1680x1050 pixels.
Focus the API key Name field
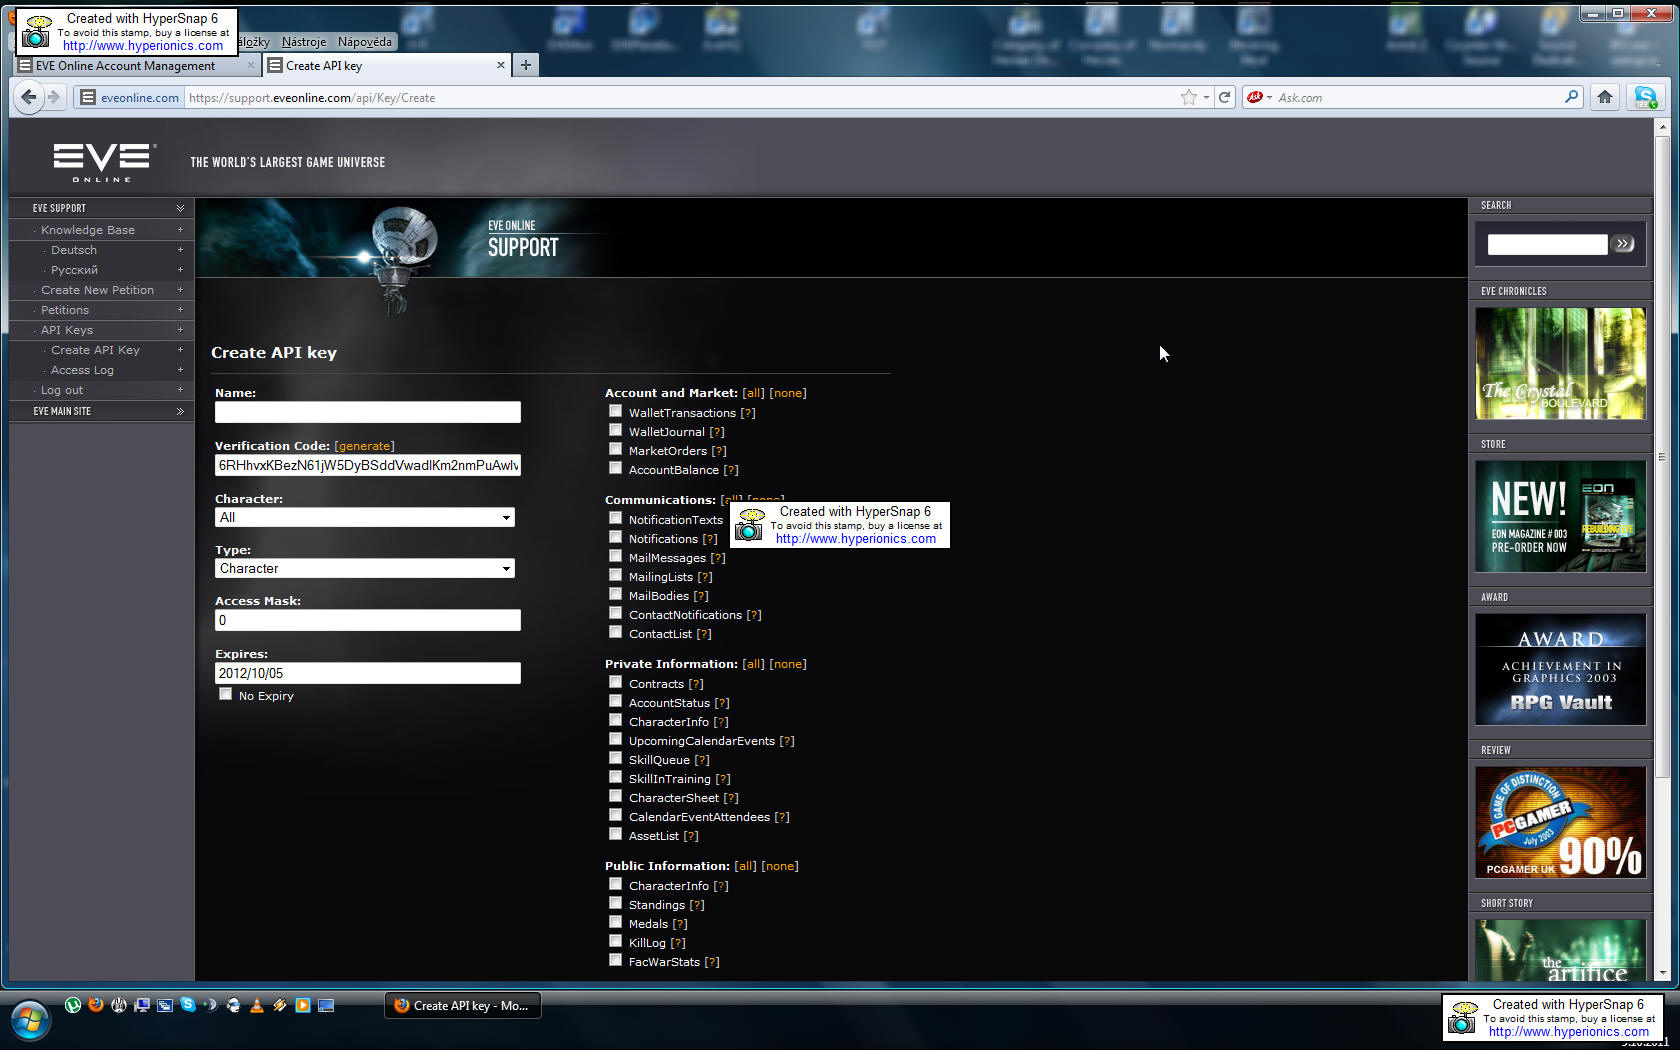pos(368,412)
